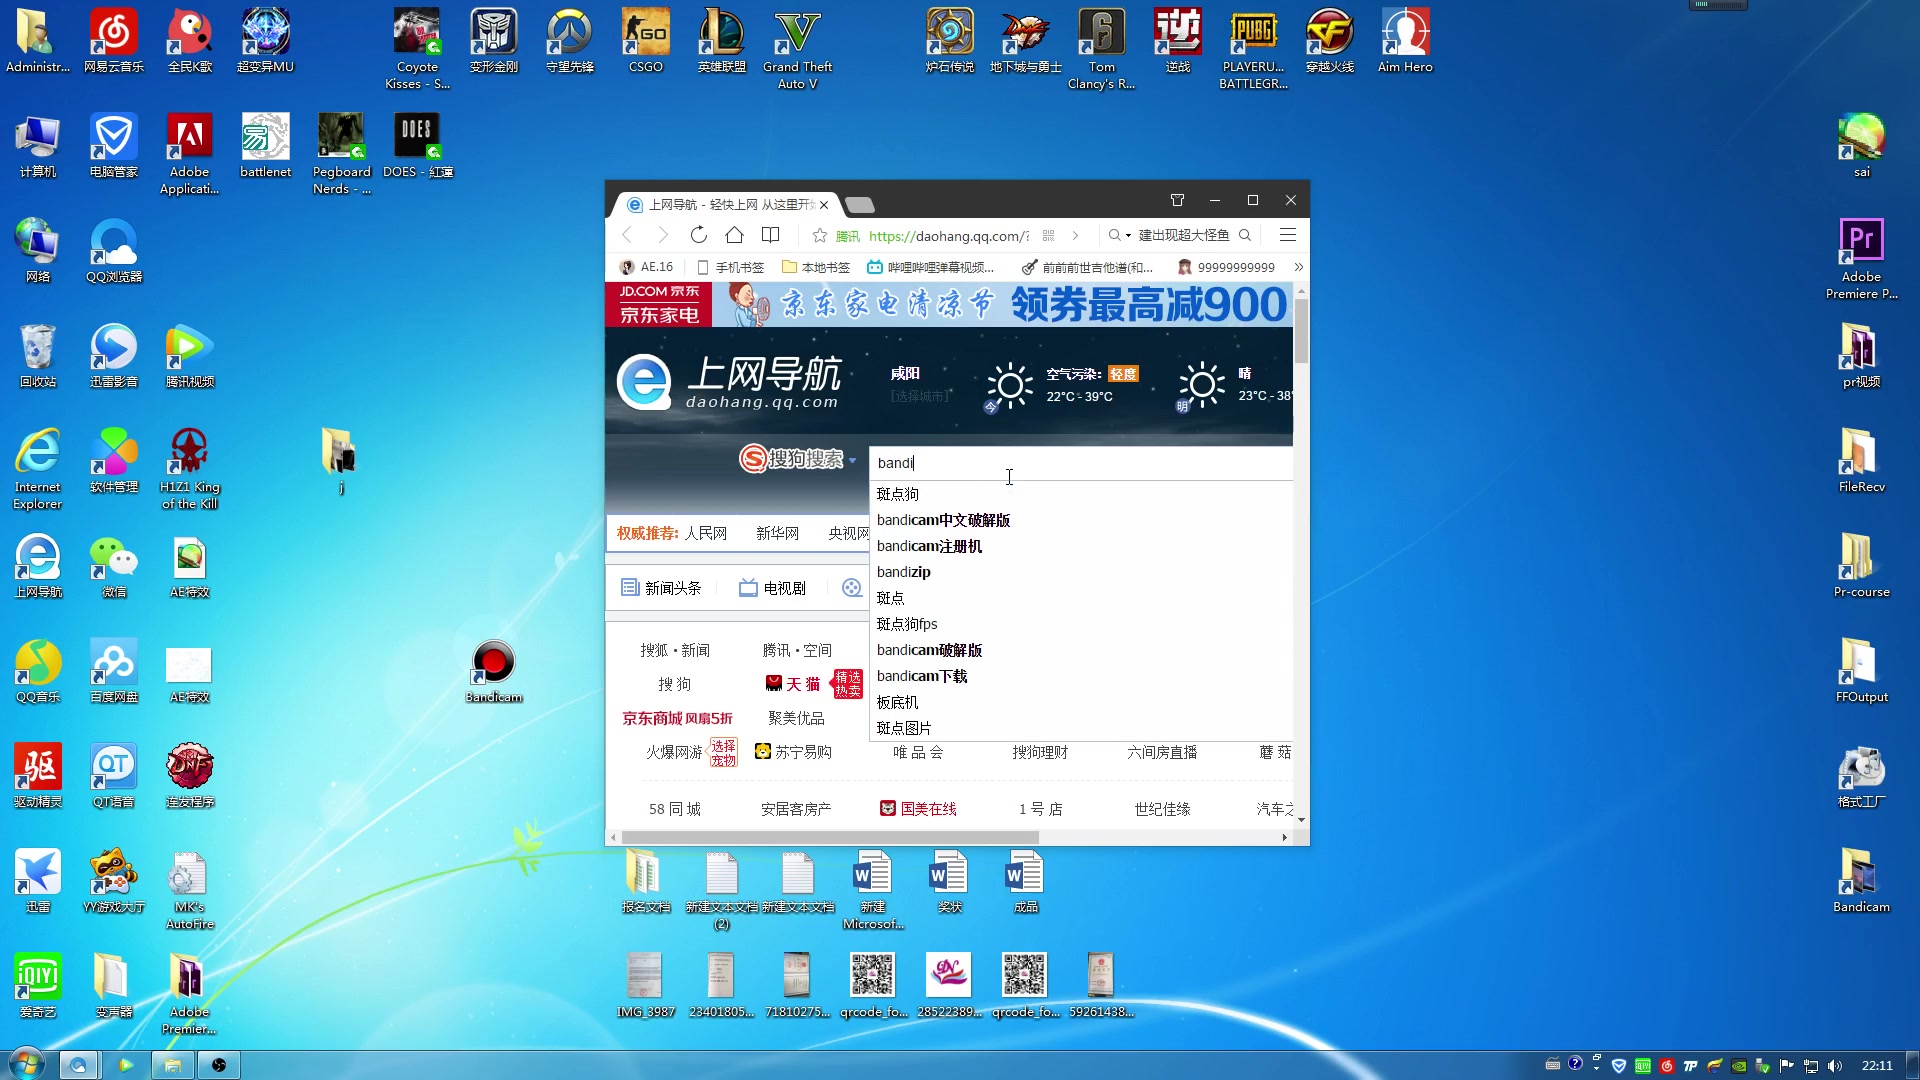Select suggestion 斑点狗
1920x1080 pixels.
coord(897,494)
